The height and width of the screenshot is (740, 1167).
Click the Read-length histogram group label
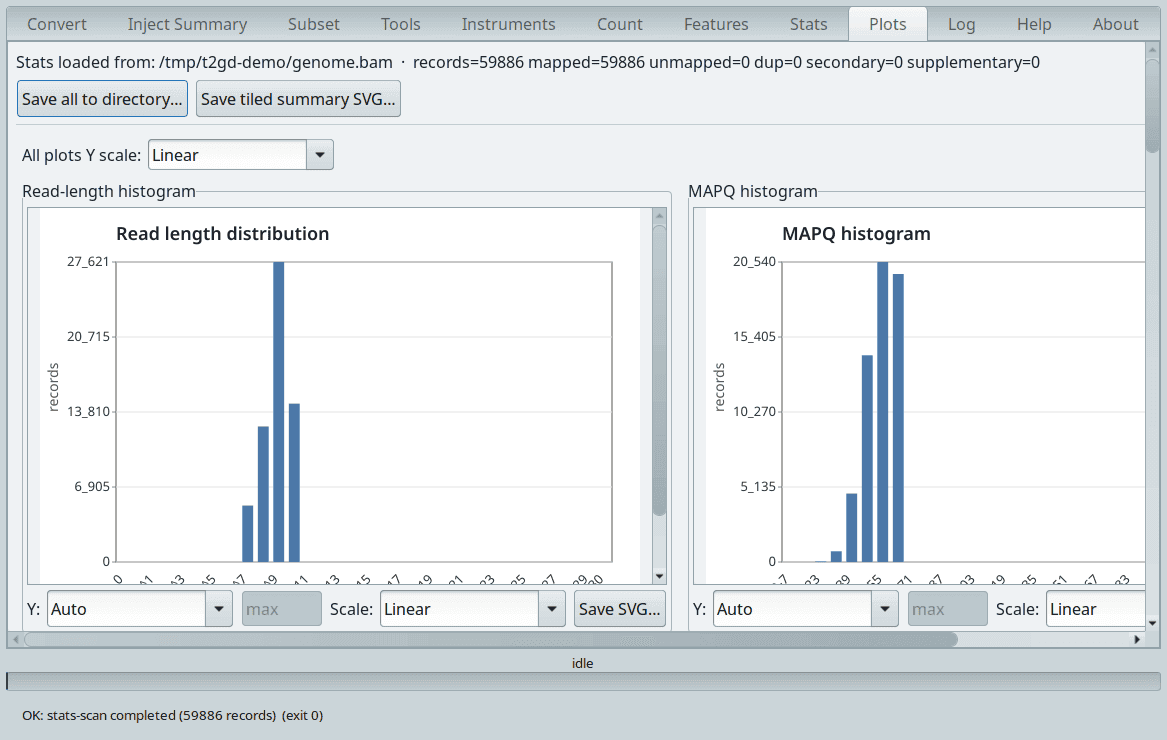(109, 191)
